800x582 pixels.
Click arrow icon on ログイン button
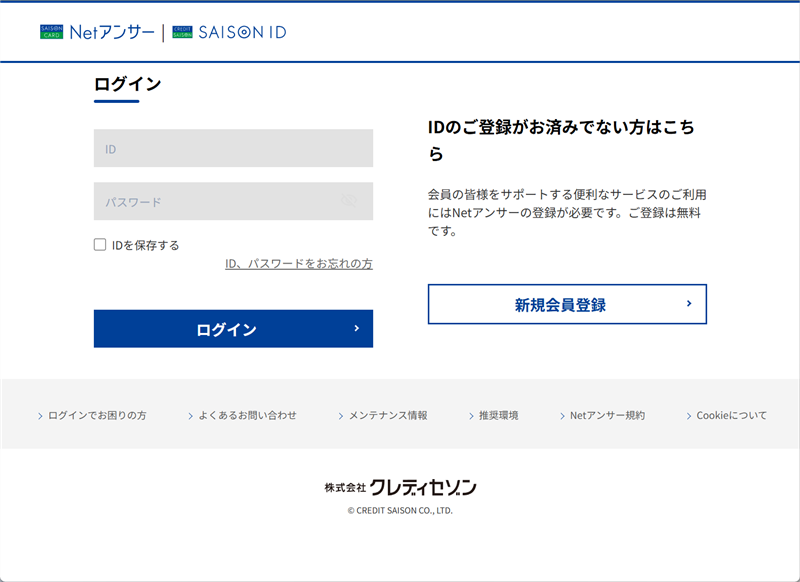tap(357, 328)
